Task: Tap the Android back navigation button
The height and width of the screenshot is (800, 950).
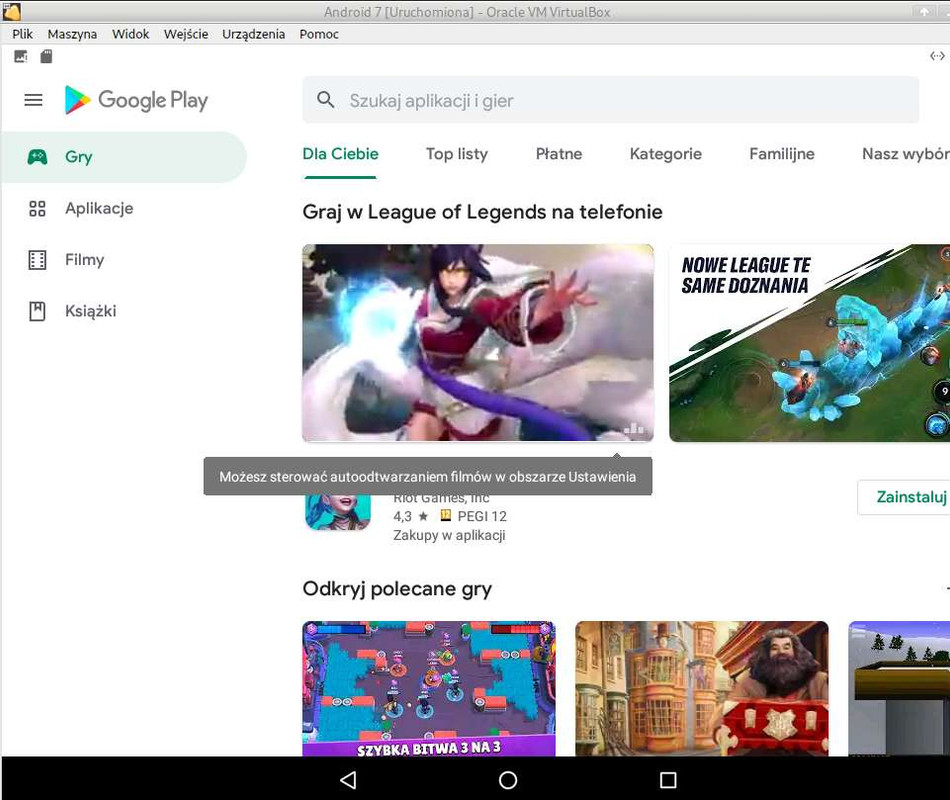Action: pos(348,780)
